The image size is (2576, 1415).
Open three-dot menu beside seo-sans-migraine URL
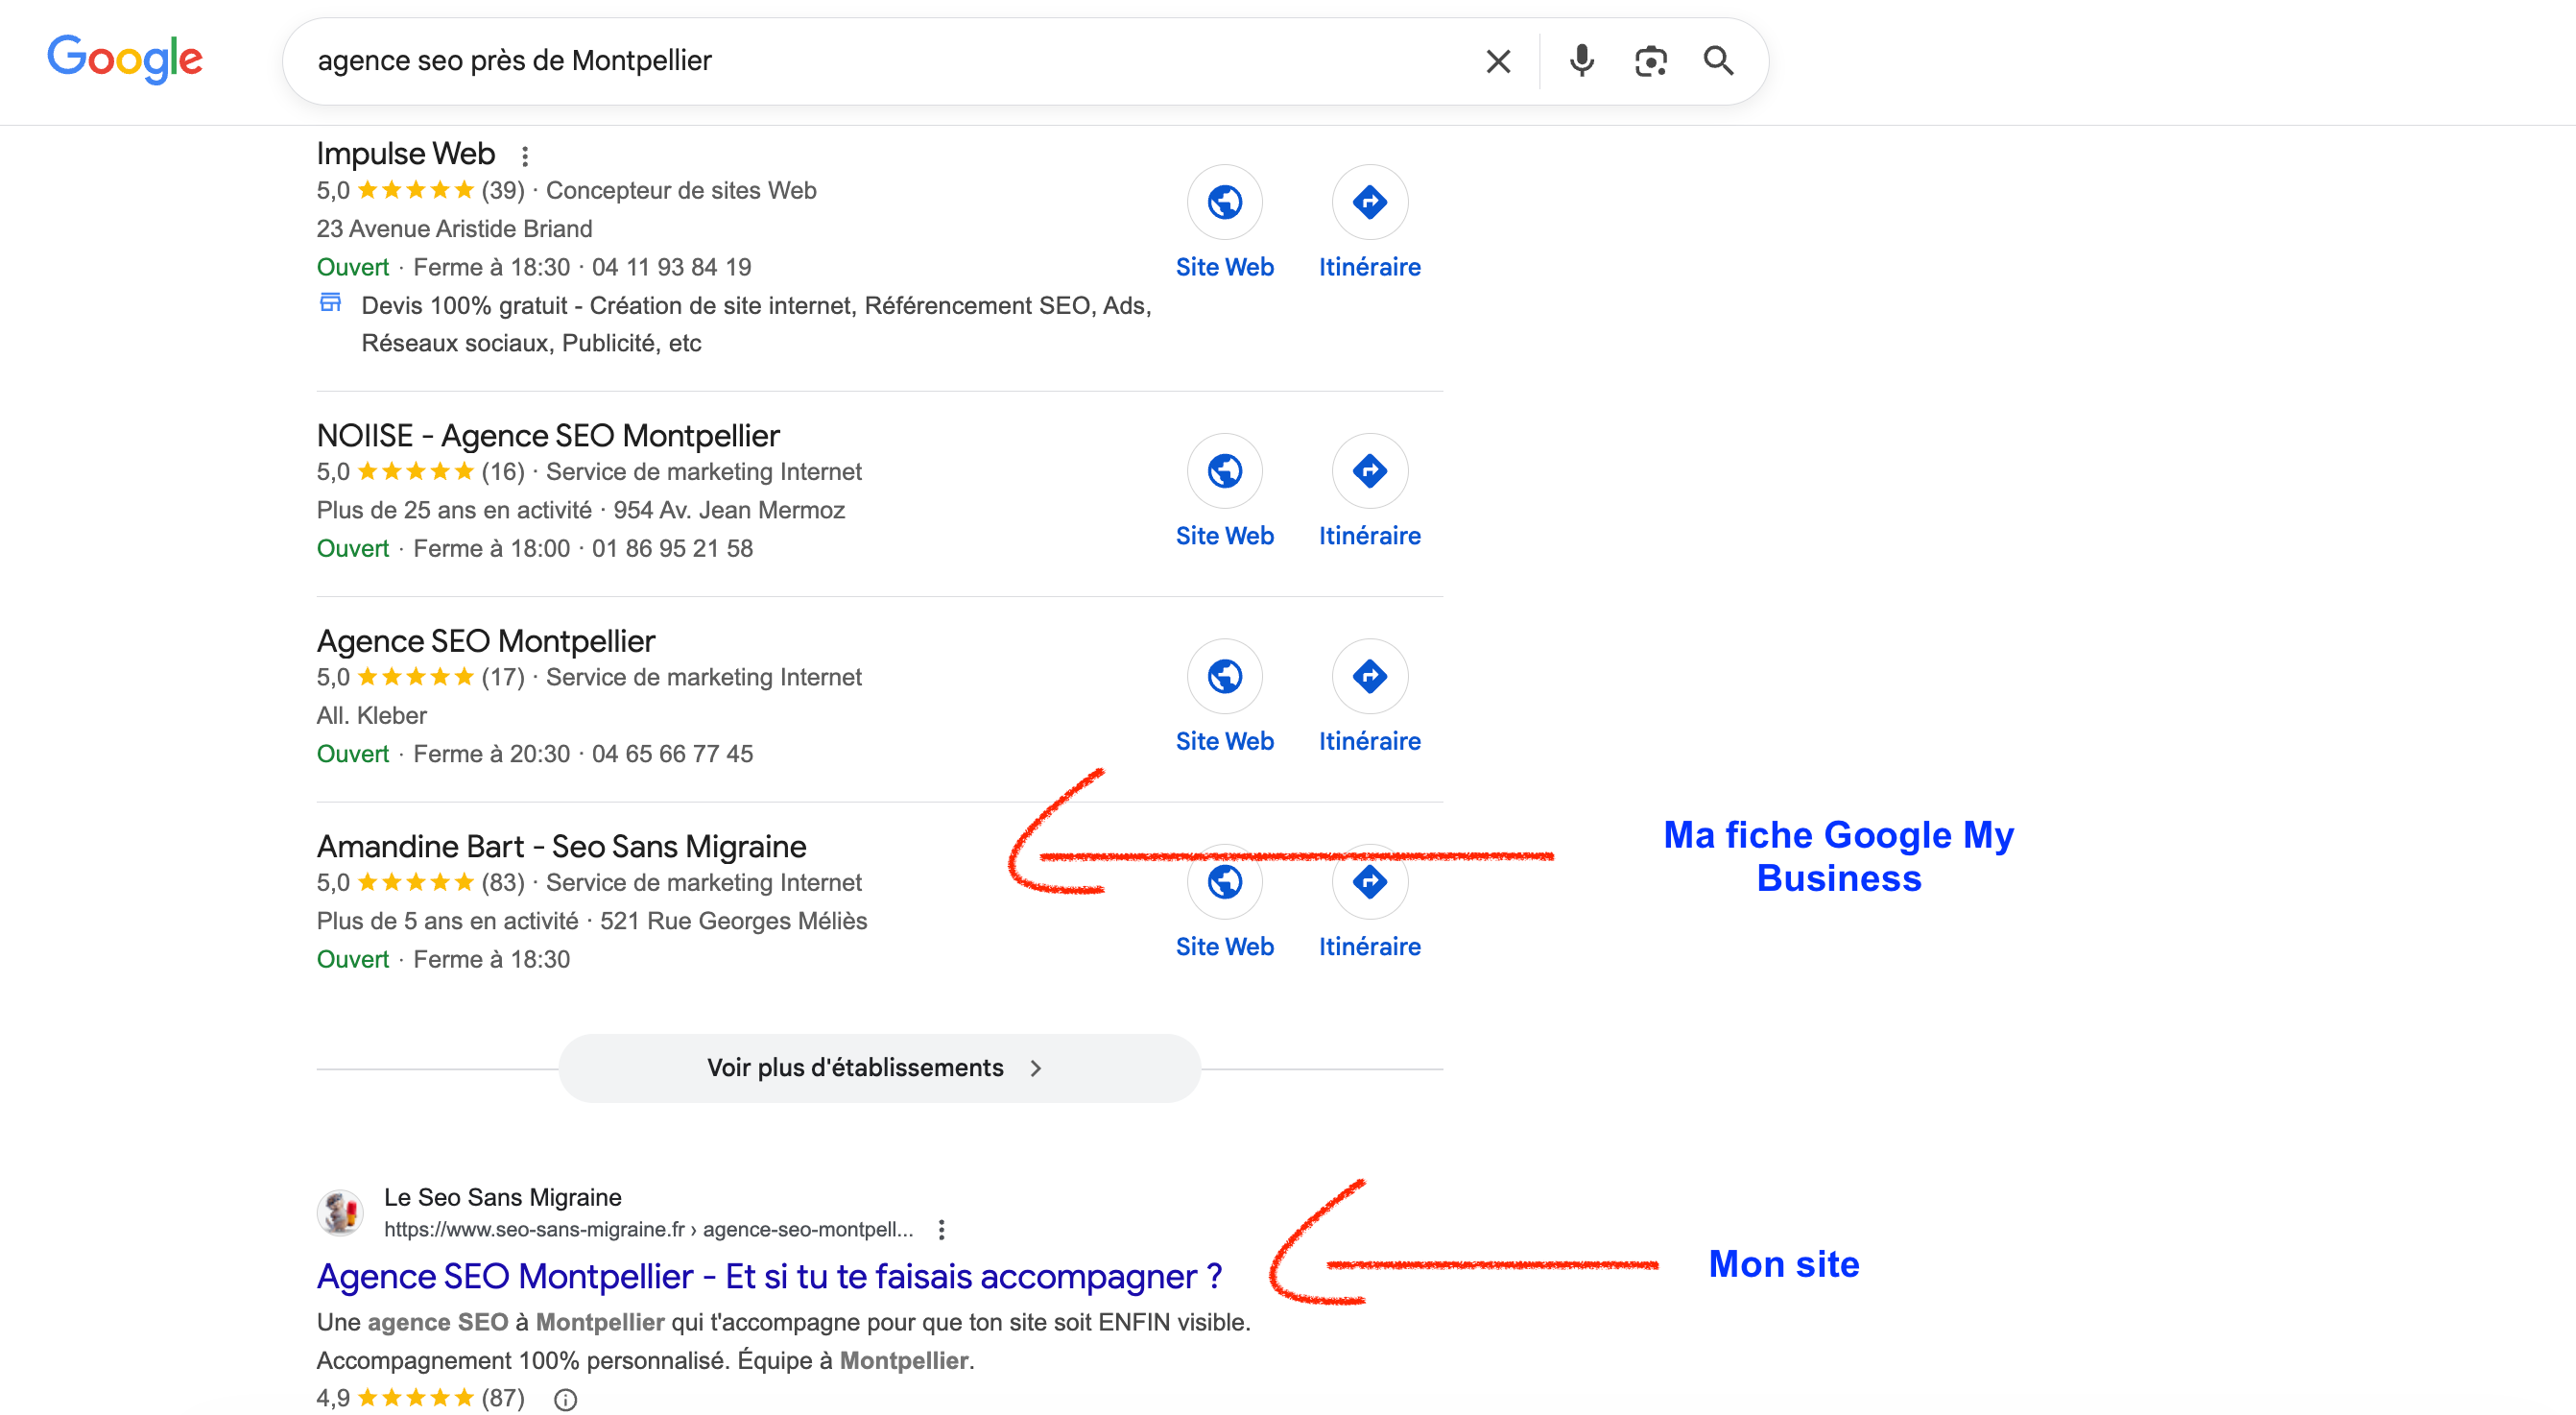pyautogui.click(x=941, y=1229)
